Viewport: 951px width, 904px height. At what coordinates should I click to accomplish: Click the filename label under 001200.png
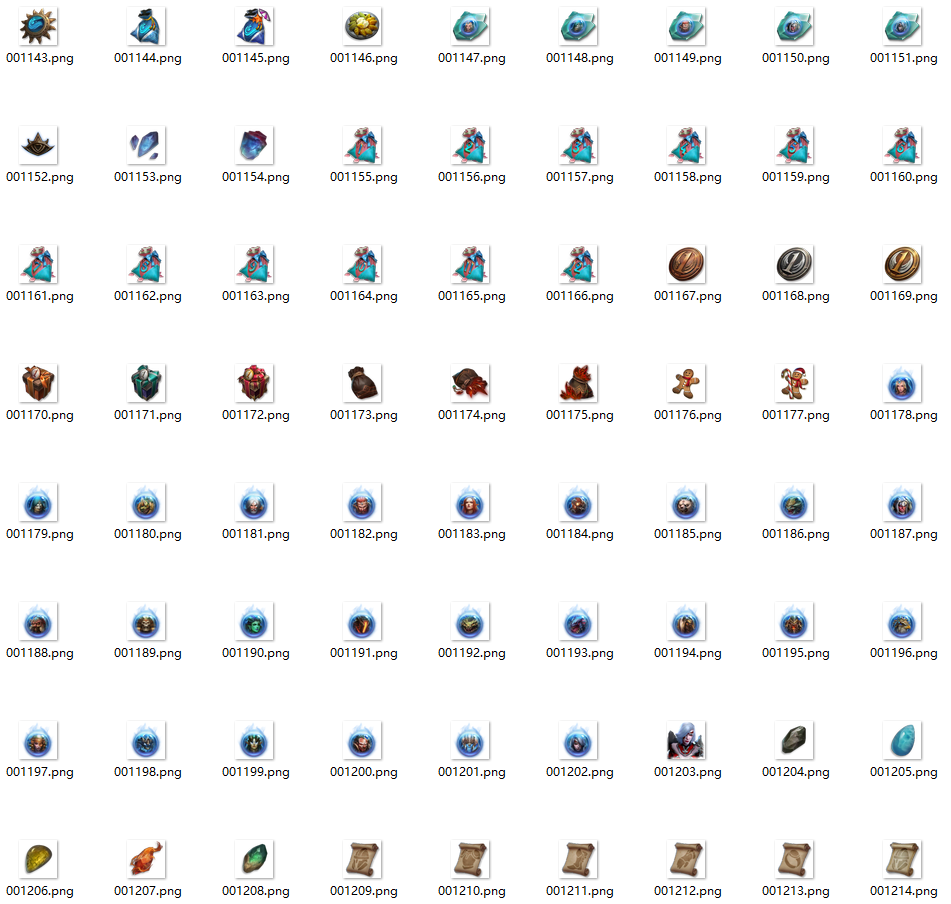point(362,772)
